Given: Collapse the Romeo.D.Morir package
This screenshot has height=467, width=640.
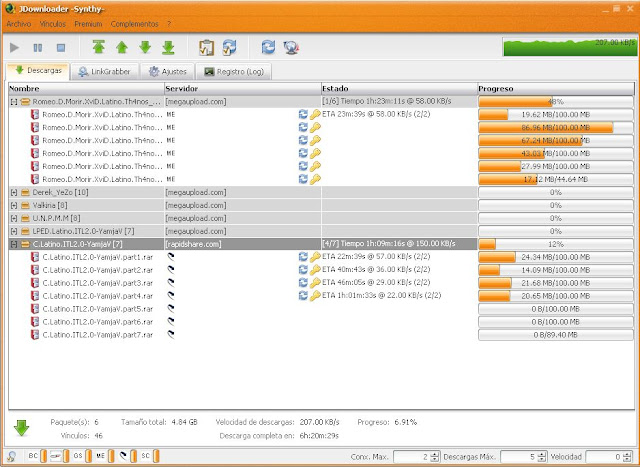Looking at the screenshot, I should pyautogui.click(x=14, y=102).
